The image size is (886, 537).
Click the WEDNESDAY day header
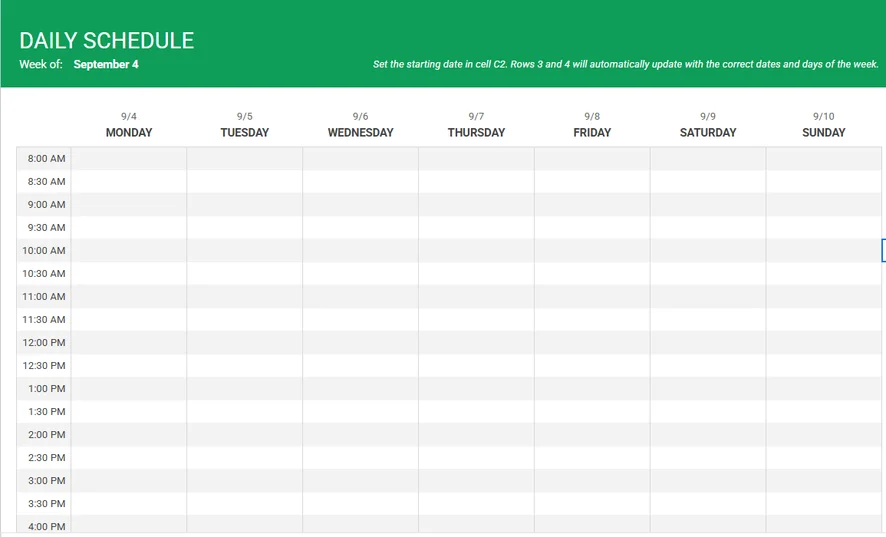coord(360,132)
